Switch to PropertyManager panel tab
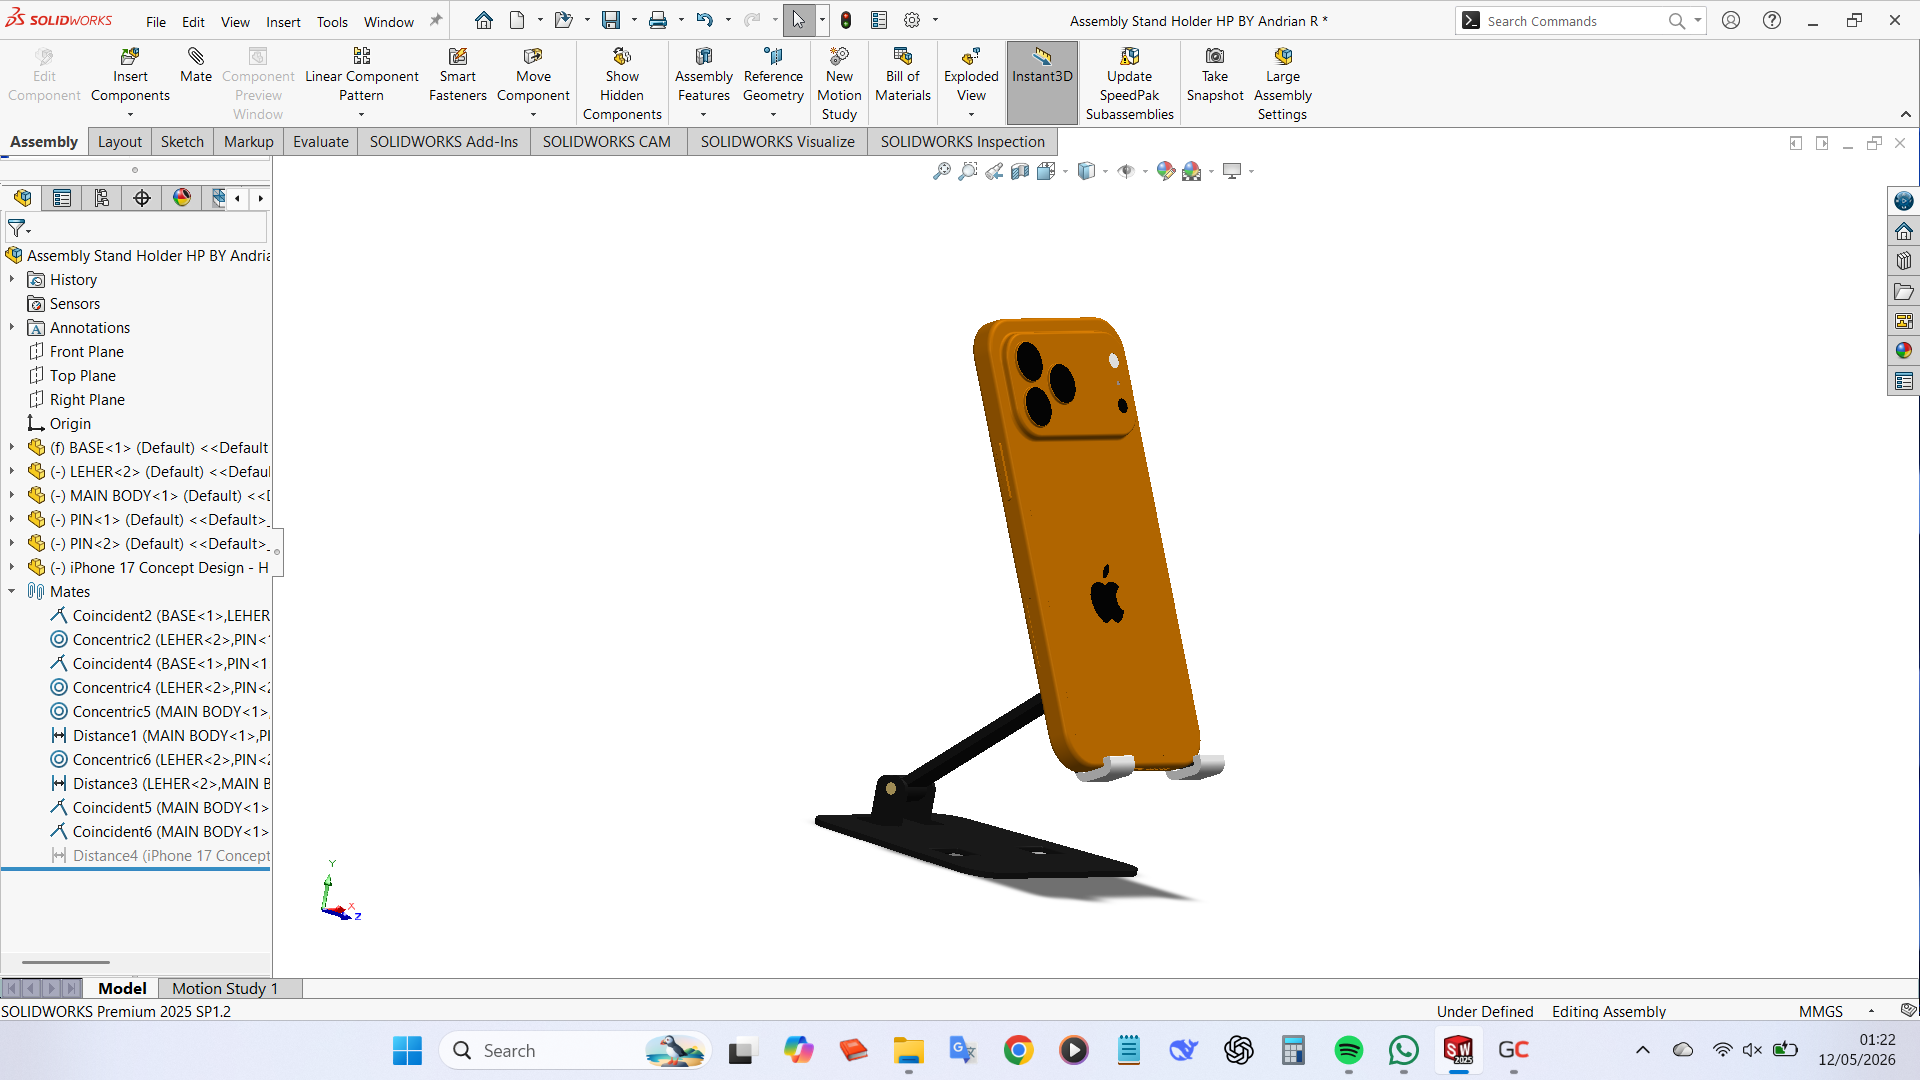The width and height of the screenshot is (1920, 1080). pos(62,198)
